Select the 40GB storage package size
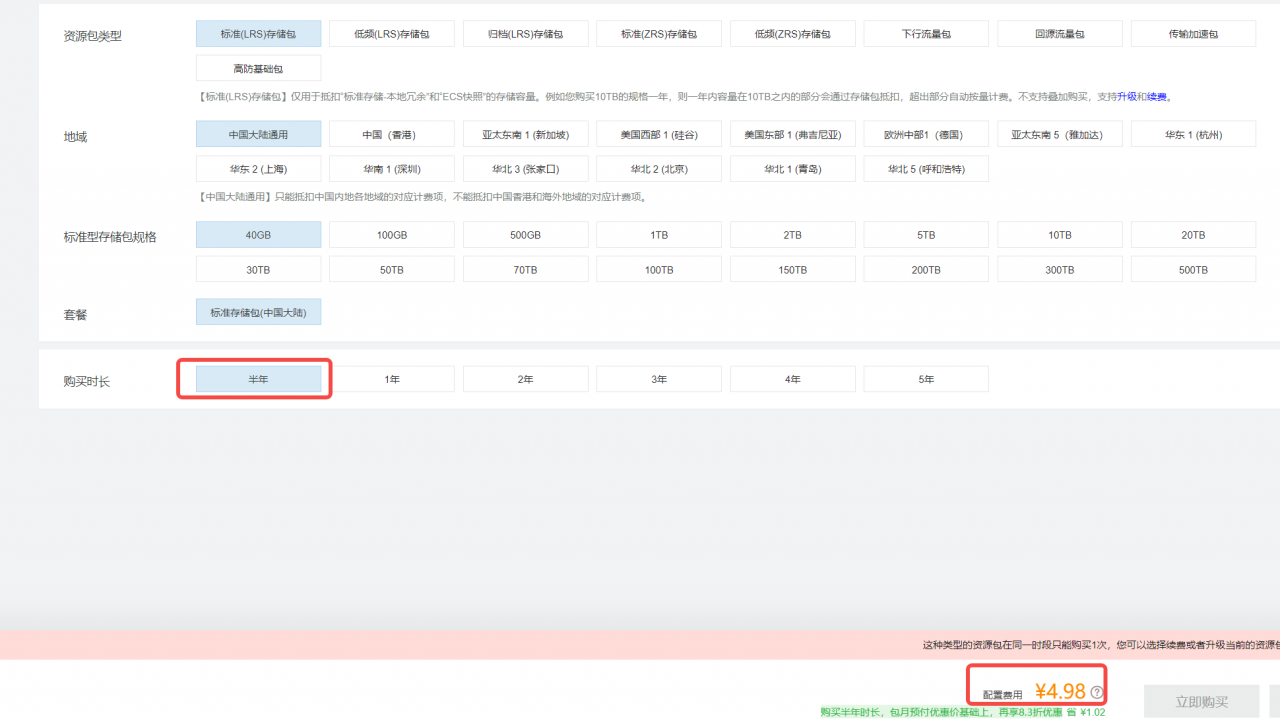Image resolution: width=1280 pixels, height=719 pixels. tap(258, 235)
